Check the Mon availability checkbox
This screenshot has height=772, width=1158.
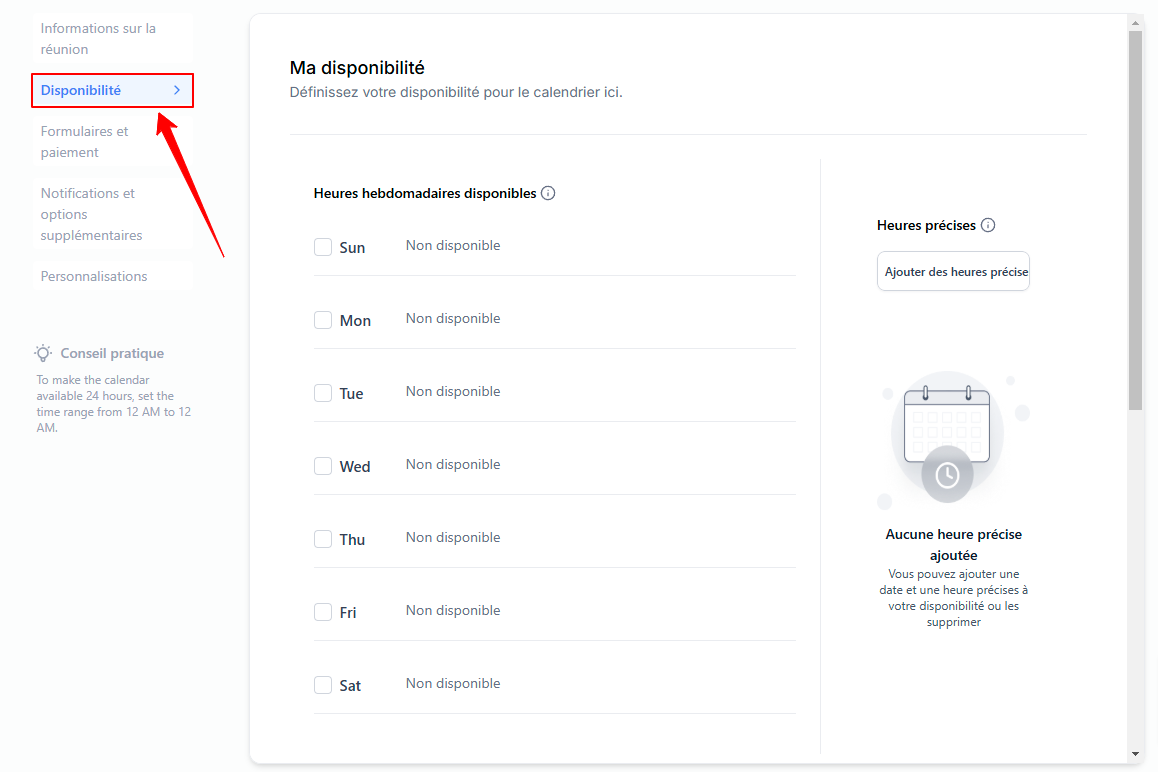coord(323,320)
